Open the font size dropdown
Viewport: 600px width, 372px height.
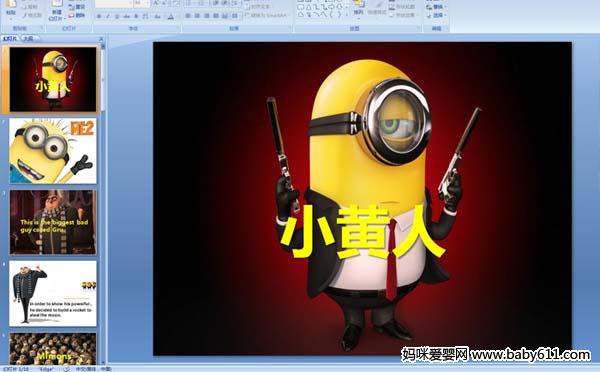tap(142, 4)
